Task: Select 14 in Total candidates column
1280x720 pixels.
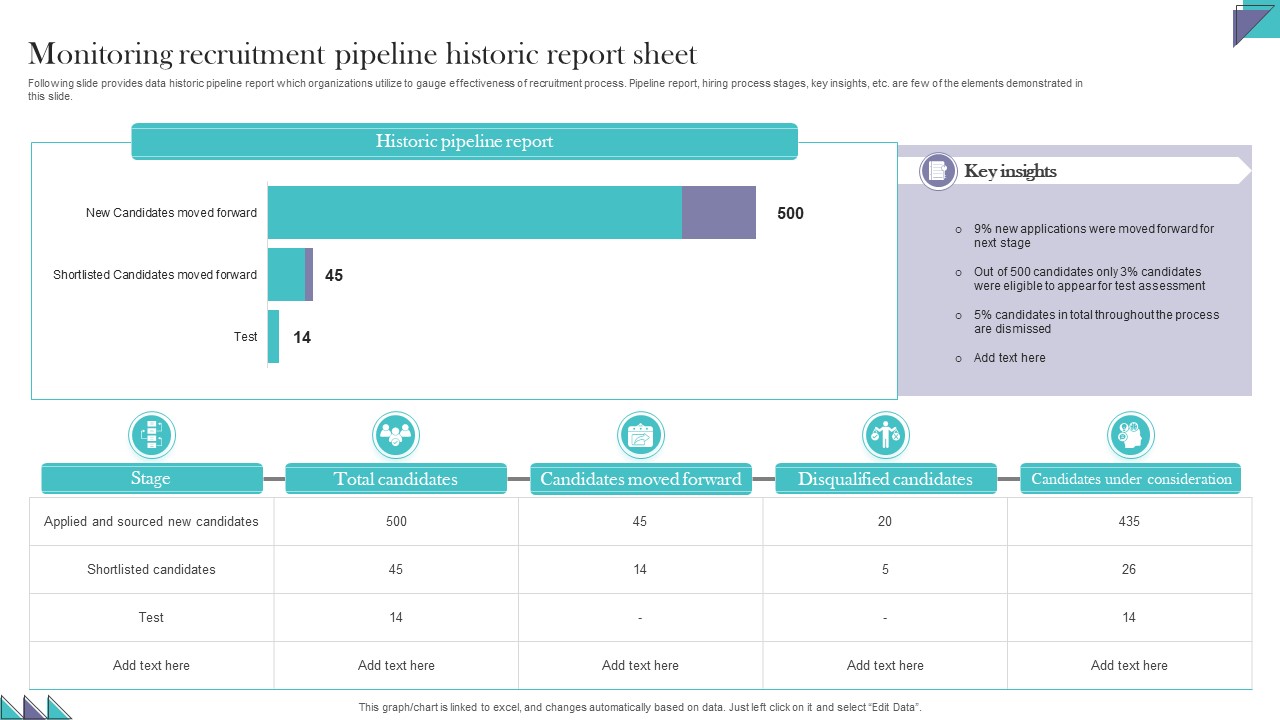Action: click(x=396, y=618)
